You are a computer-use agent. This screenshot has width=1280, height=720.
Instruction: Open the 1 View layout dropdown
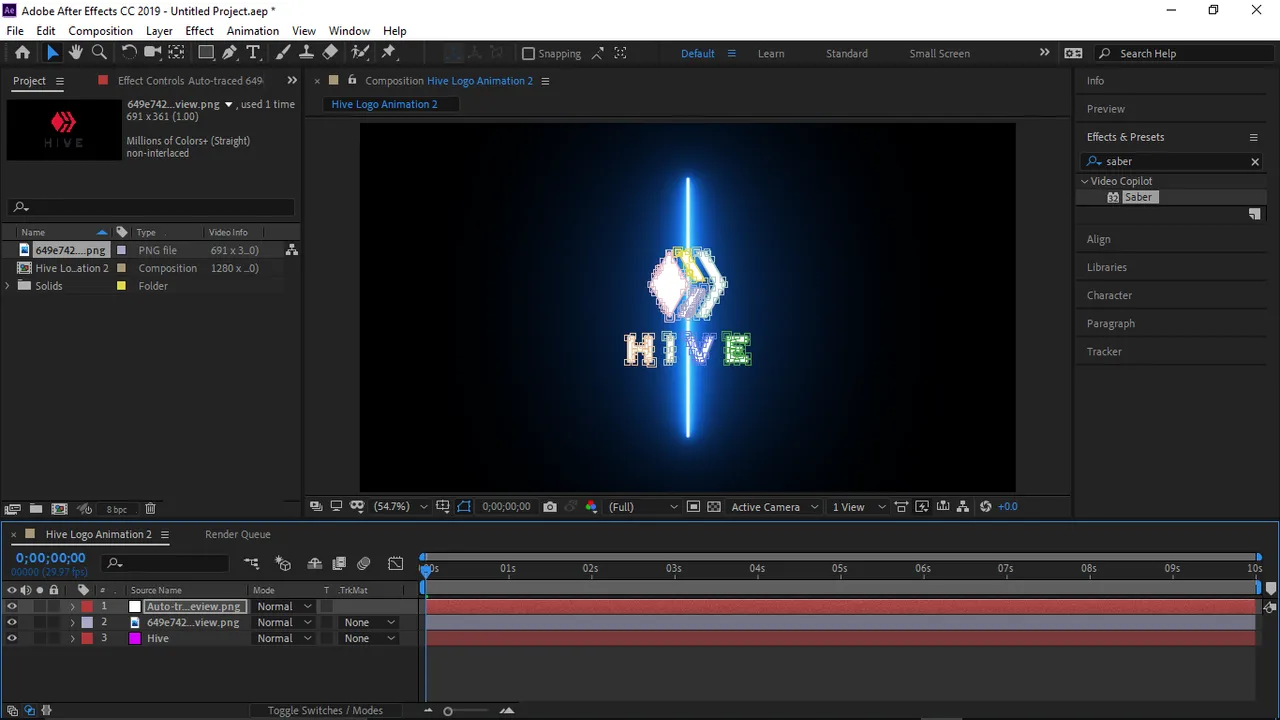coord(860,507)
